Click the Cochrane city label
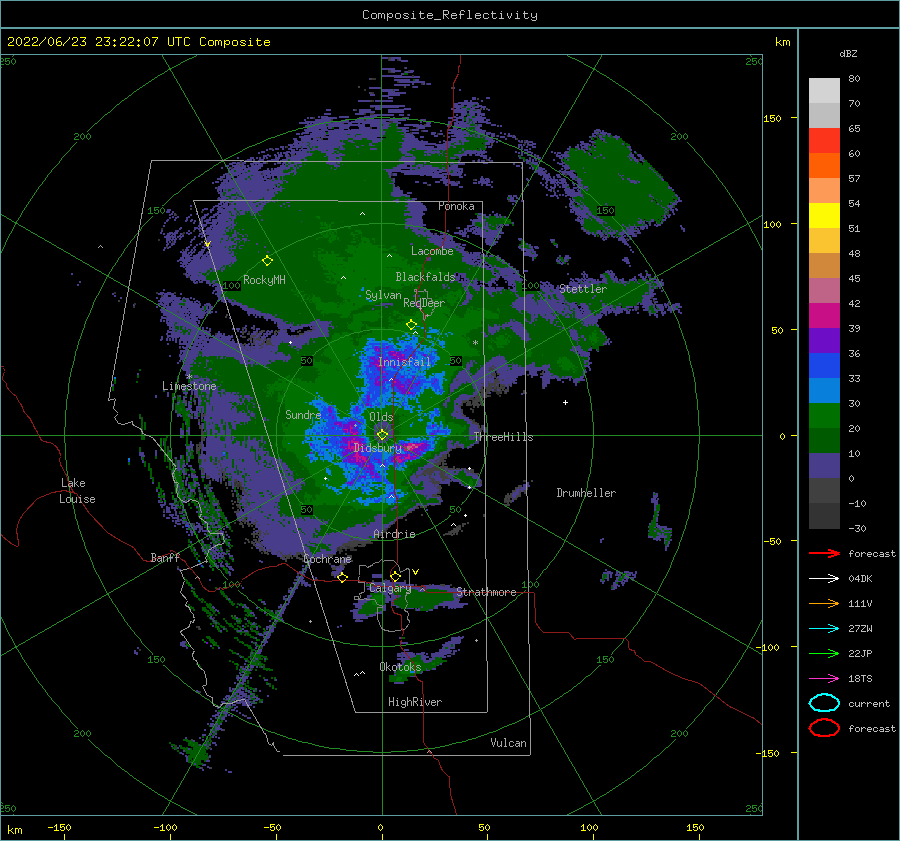900x841 pixels. coord(327,559)
